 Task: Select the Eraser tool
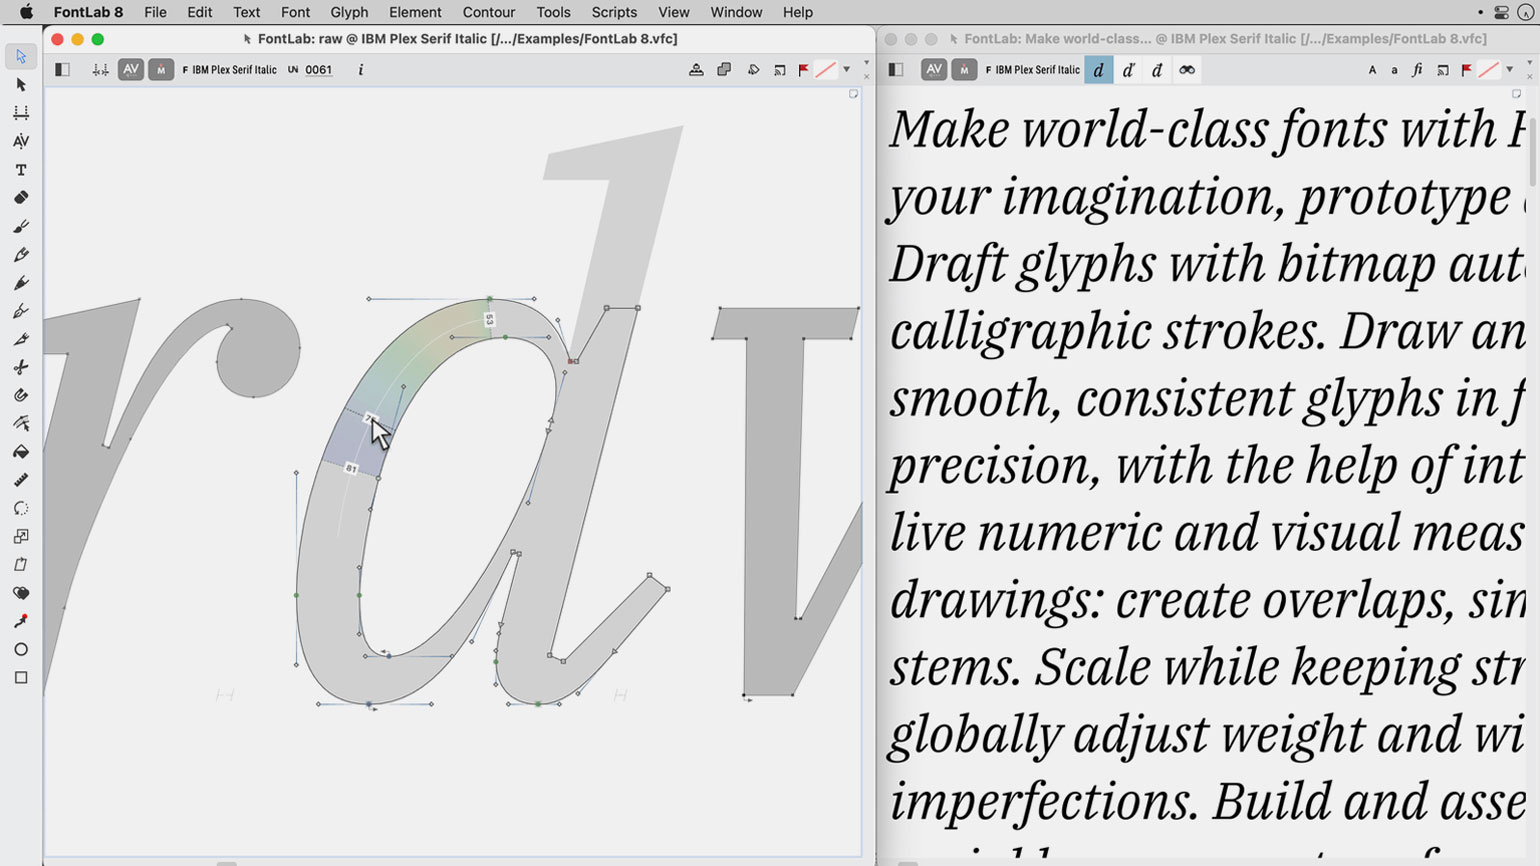tap(21, 198)
